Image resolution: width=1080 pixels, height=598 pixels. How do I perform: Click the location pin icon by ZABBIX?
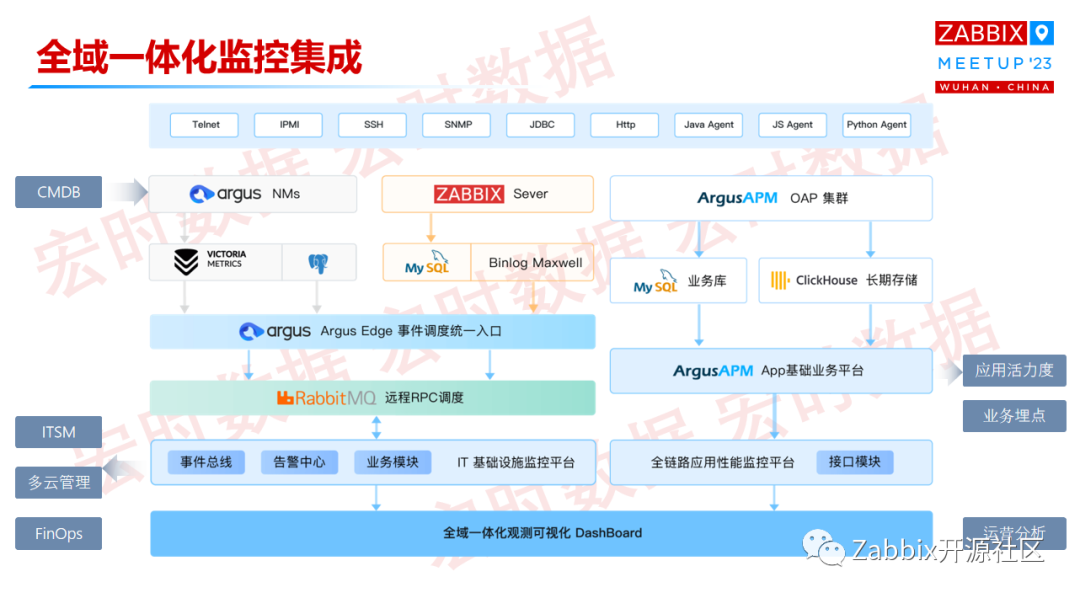point(1041,32)
